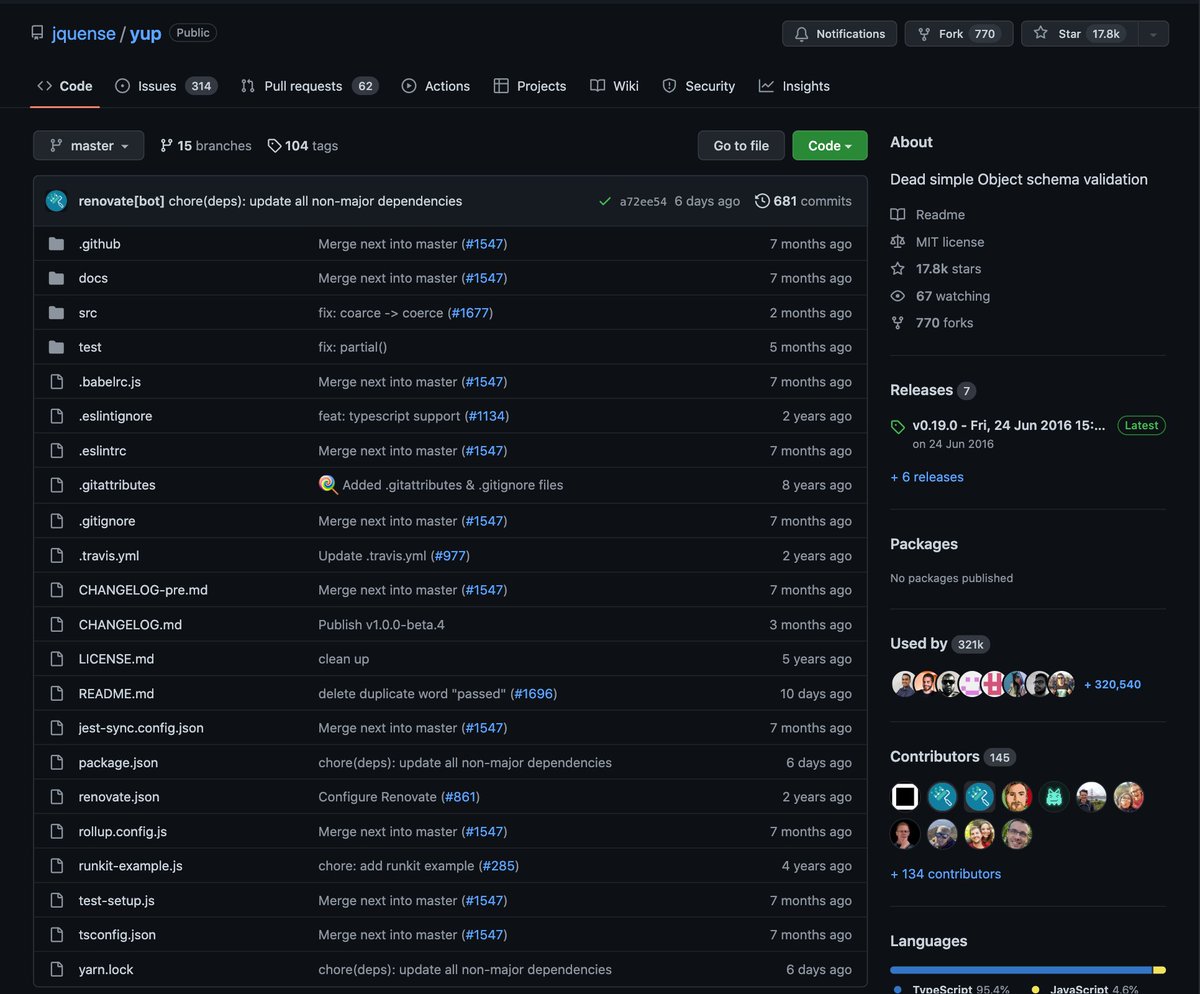Star the yup repository
The height and width of the screenshot is (994, 1200).
tap(1079, 34)
